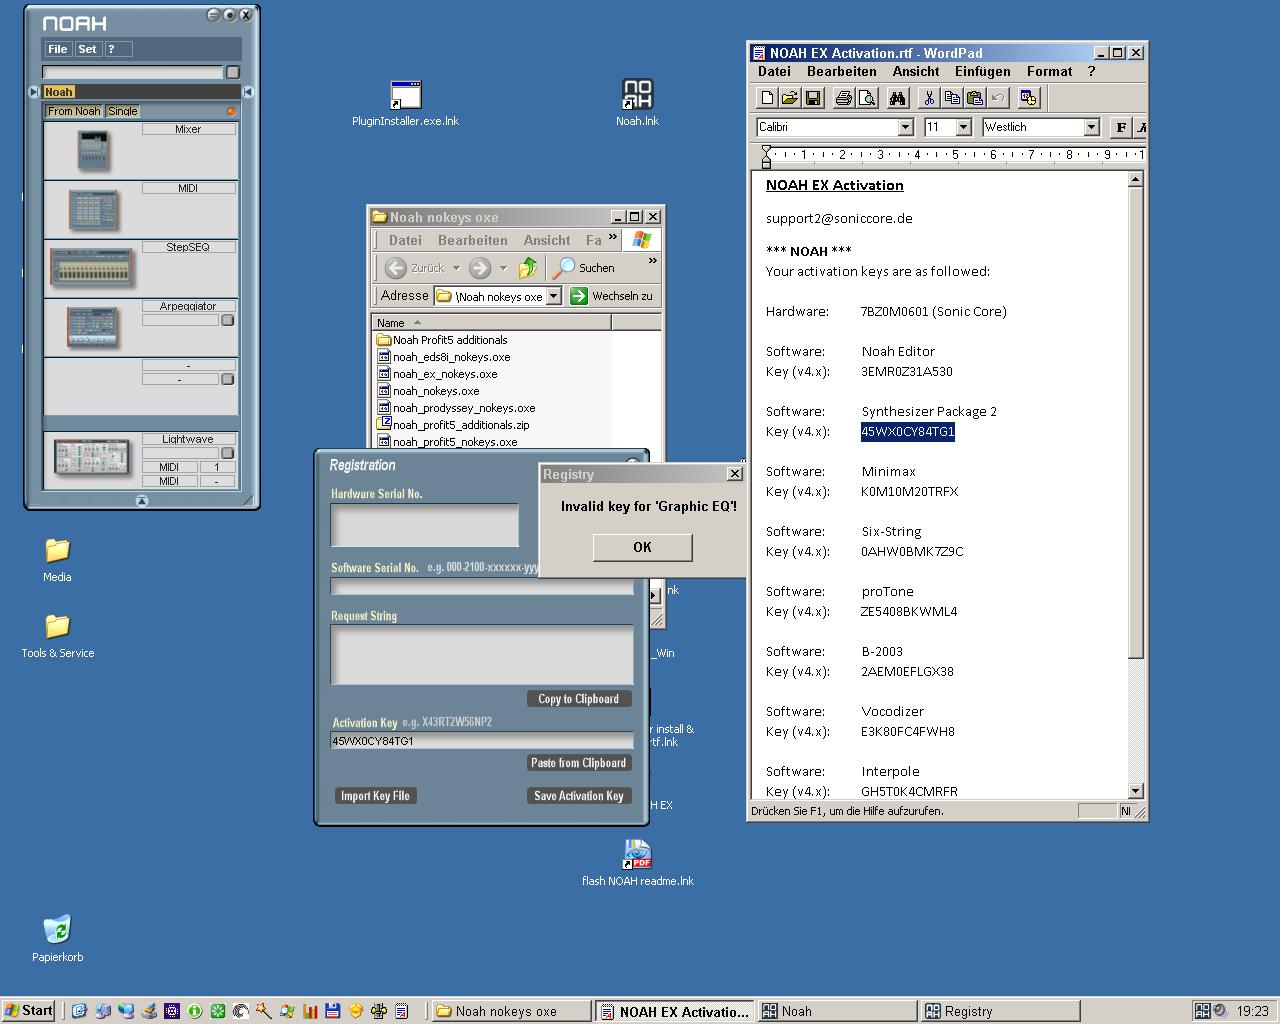
Task: Select the Tools & Service desktop folder
Action: click(57, 635)
